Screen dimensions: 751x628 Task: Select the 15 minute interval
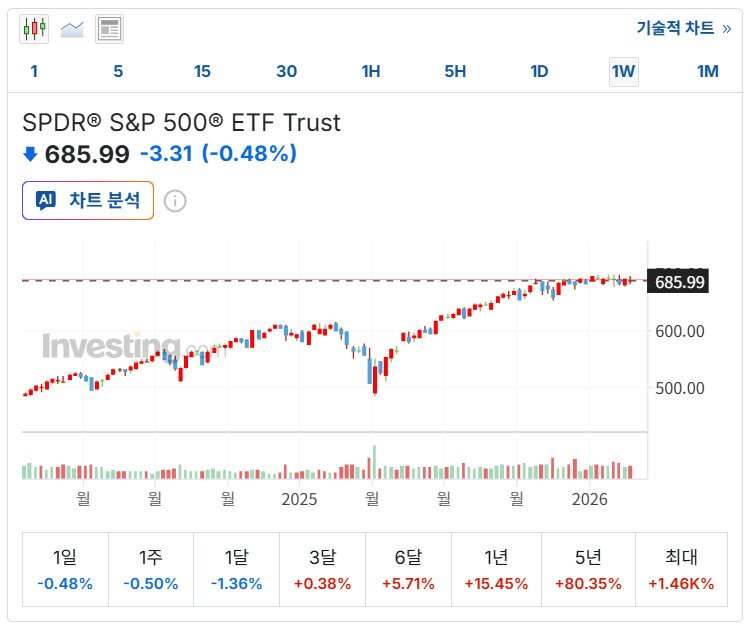[x=202, y=71]
